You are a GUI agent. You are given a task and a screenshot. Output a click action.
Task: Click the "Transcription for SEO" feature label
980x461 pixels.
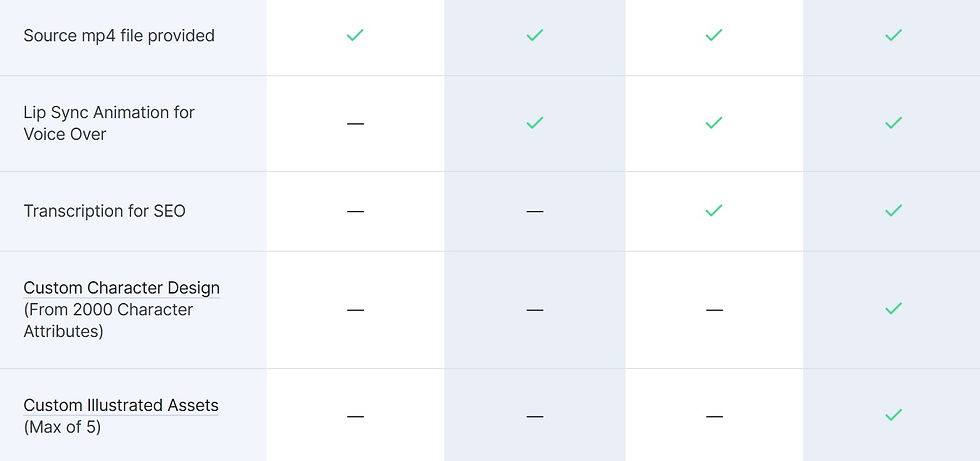pos(104,211)
